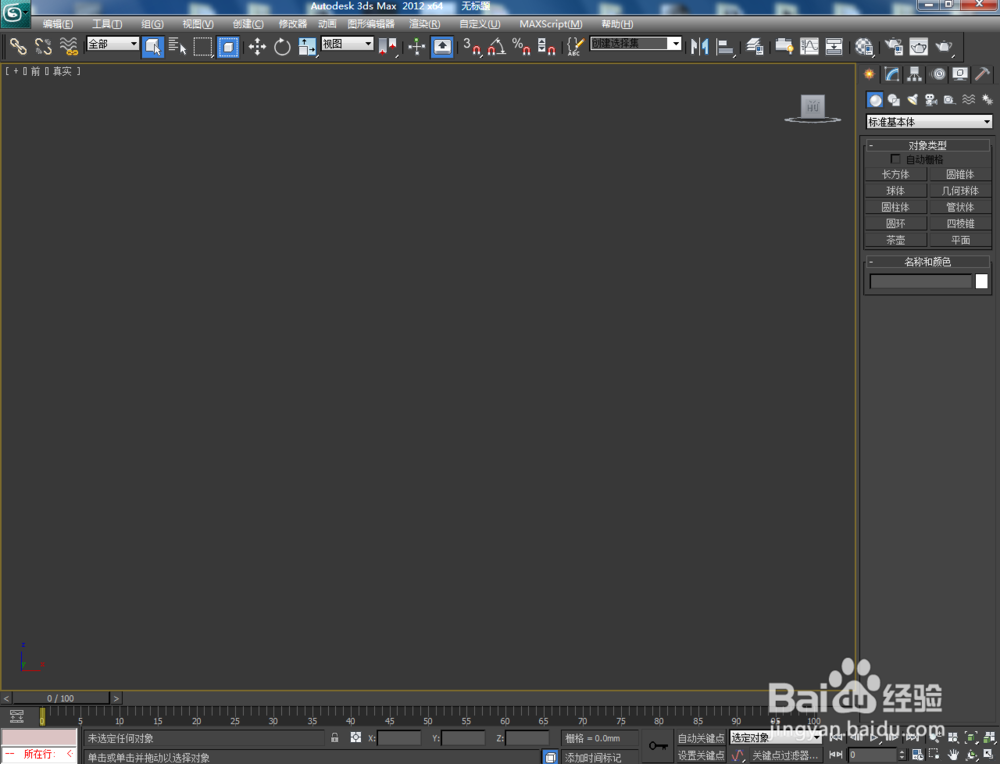Screen dimensions: 1000x764
Task: Activate Select and Rotate tool
Action: click(x=282, y=47)
